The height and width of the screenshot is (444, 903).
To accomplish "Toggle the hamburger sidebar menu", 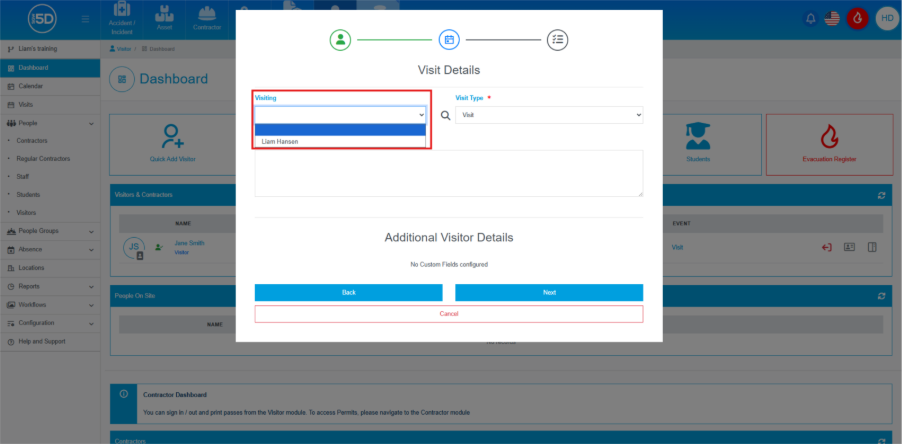I will (83, 19).
